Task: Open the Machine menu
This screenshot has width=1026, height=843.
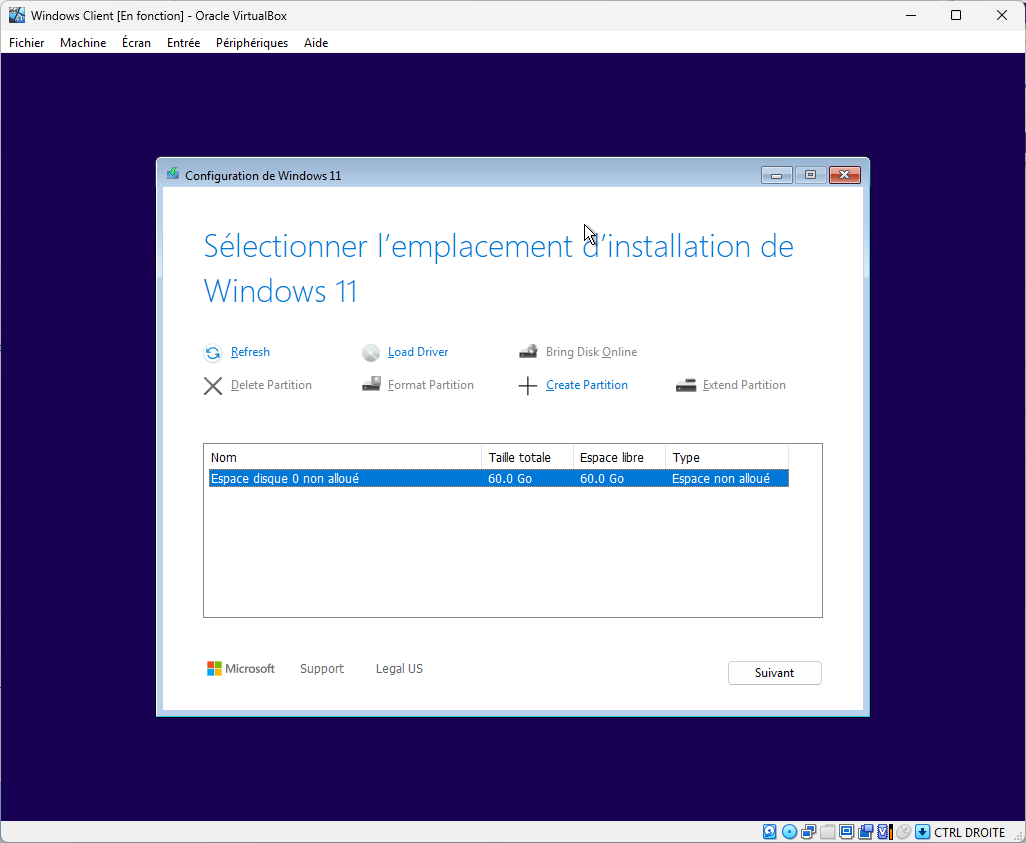Action: tap(83, 43)
